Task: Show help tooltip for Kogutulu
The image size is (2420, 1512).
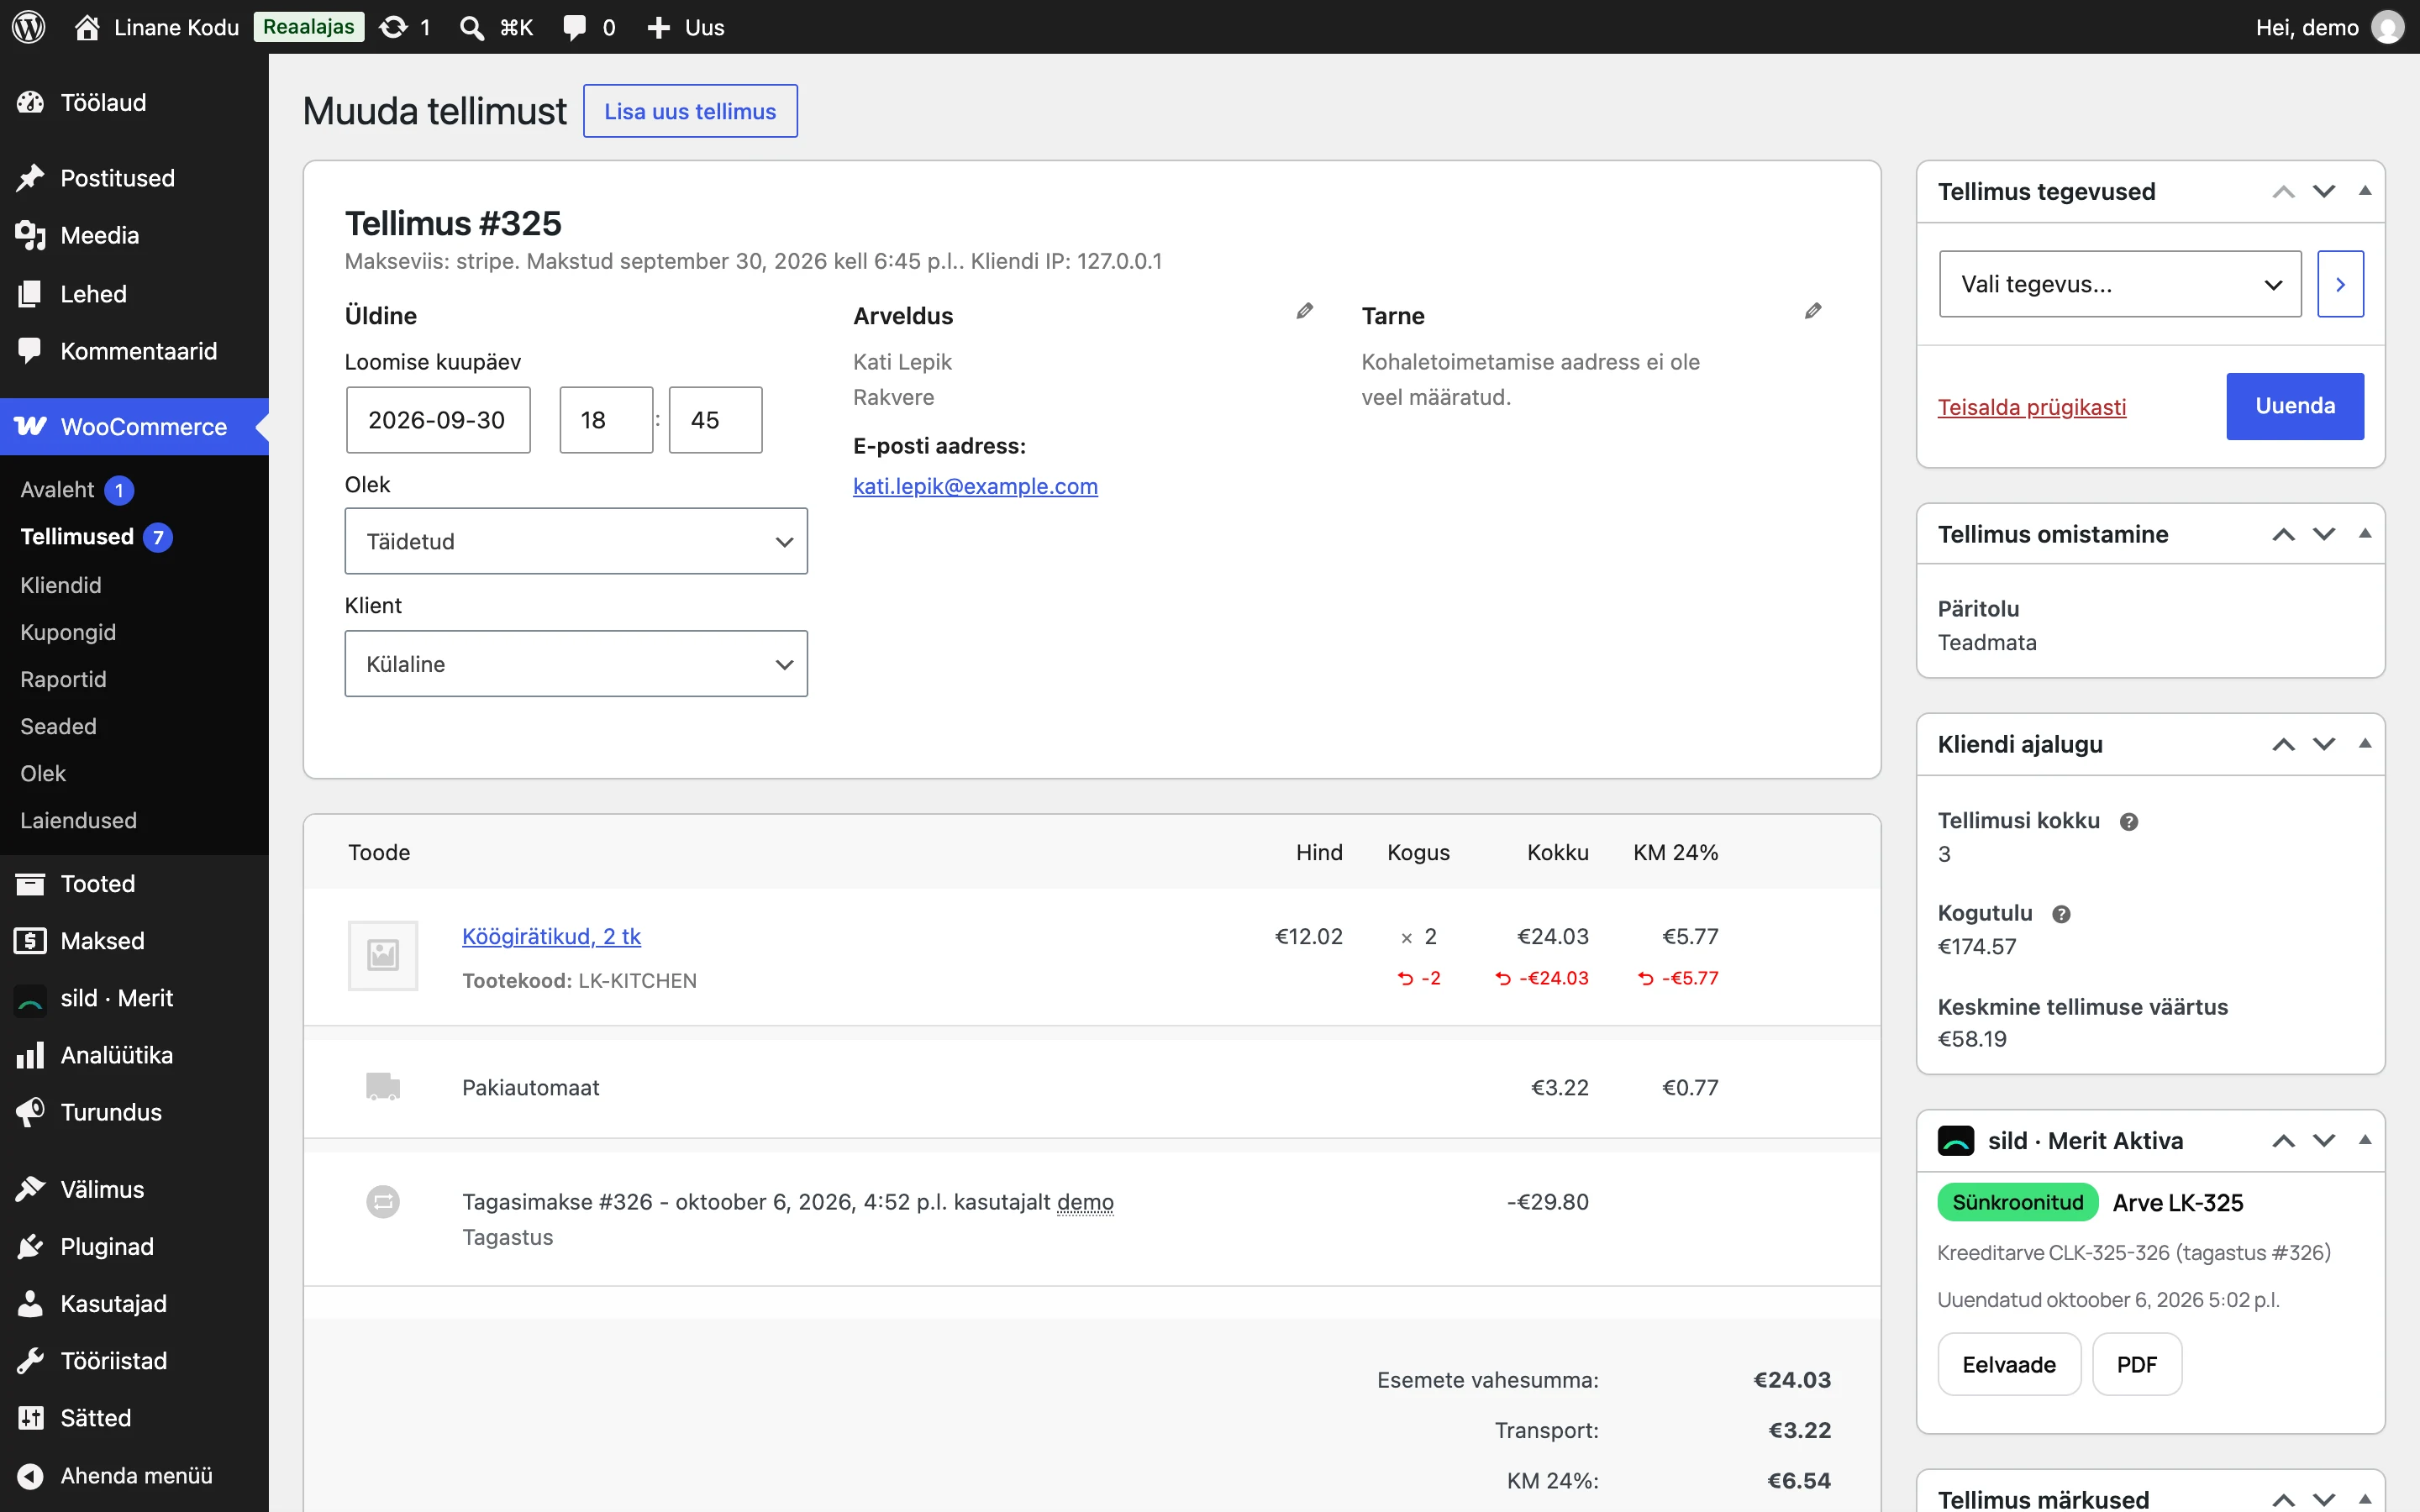Action: [x=2061, y=914]
